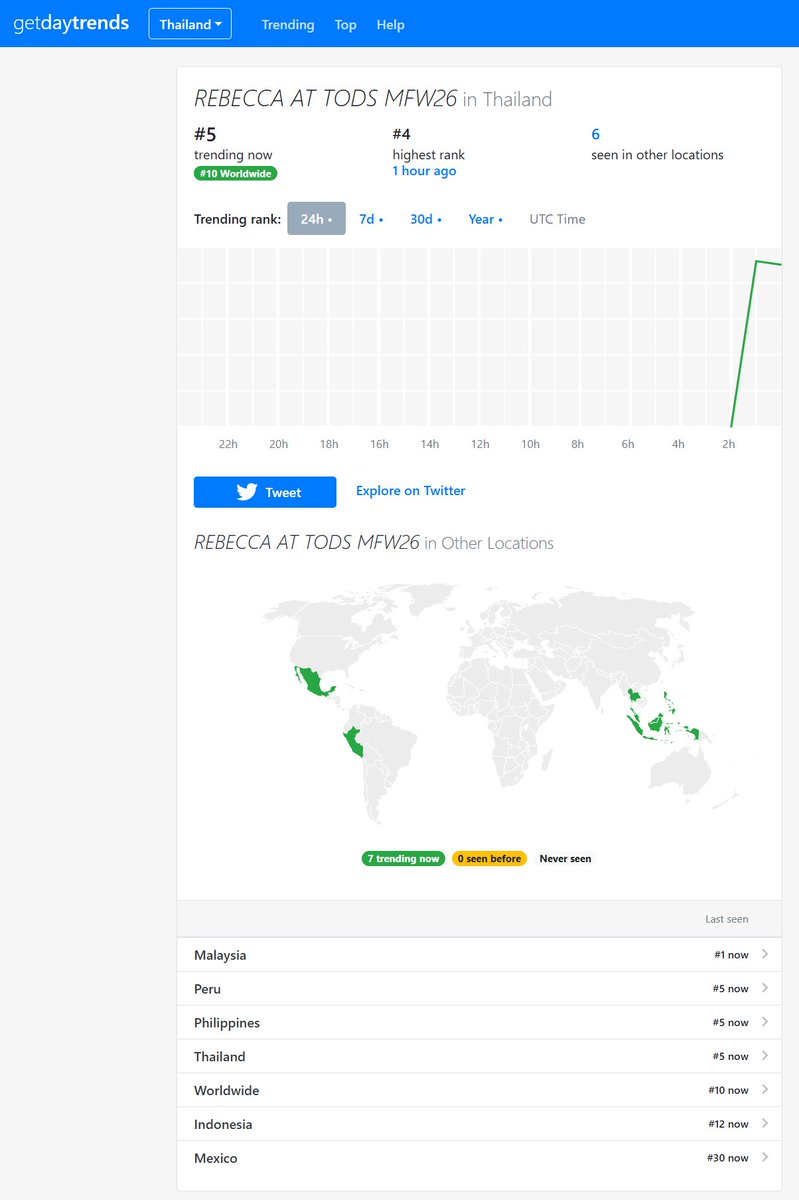Screen dimensions: 799x1200
Task: Open the Worldwide location row
Action: (479, 1091)
